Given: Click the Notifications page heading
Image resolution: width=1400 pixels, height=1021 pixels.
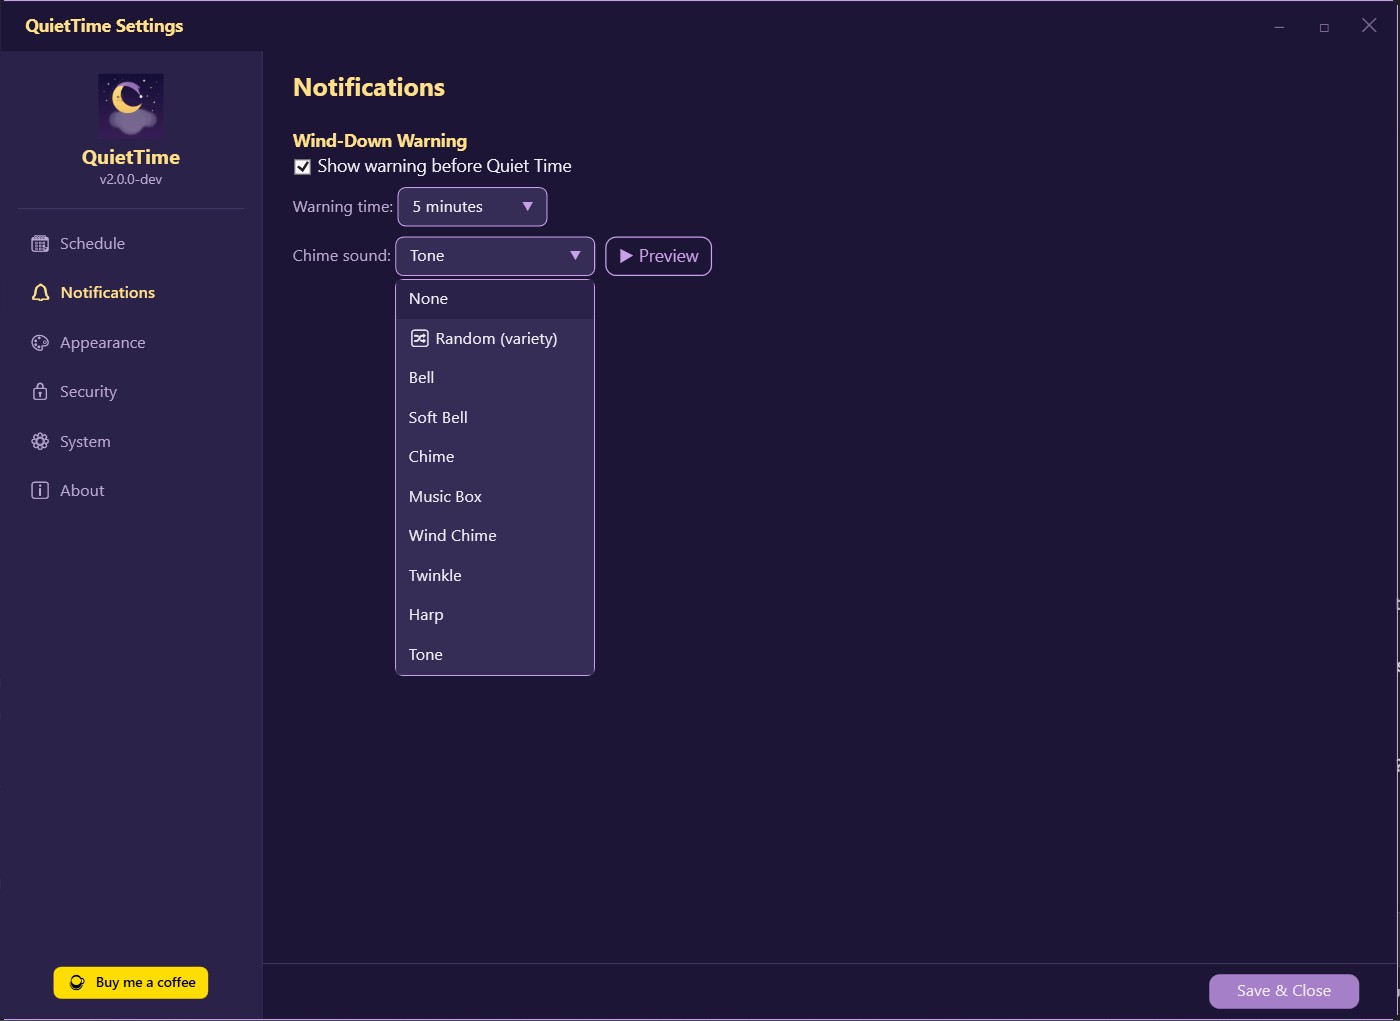Looking at the screenshot, I should tap(369, 87).
